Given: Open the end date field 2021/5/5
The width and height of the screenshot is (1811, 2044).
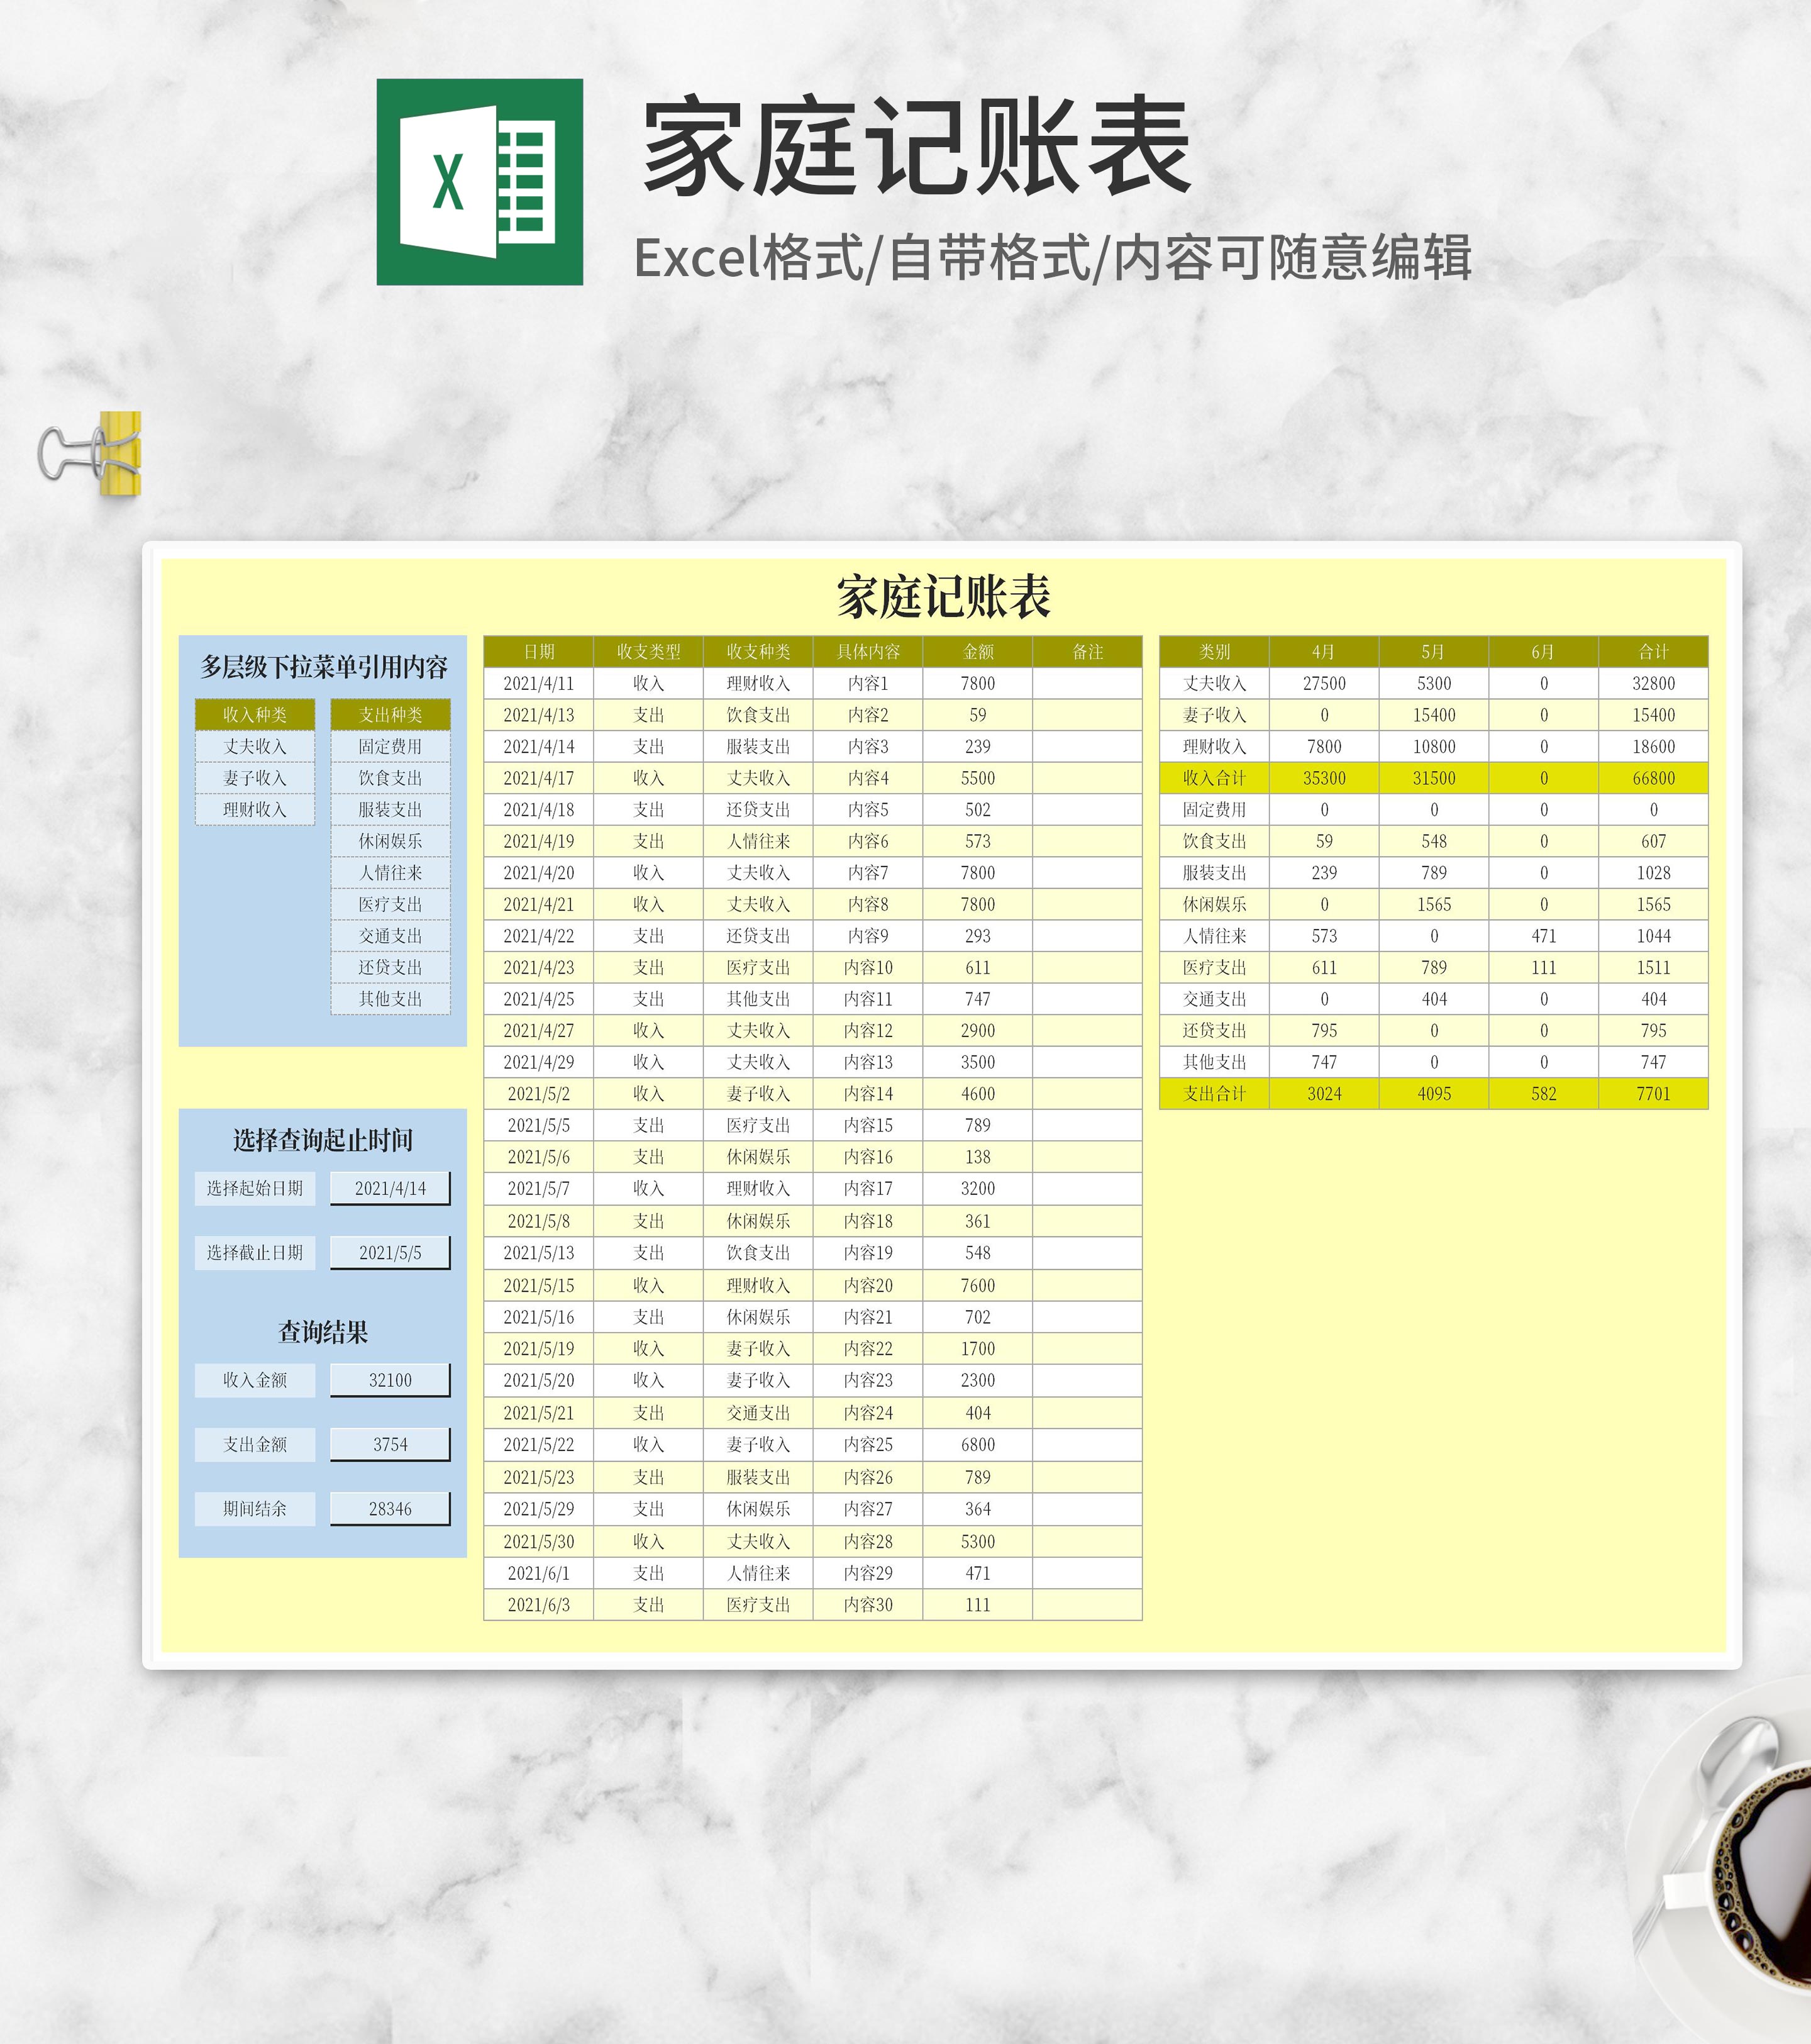Looking at the screenshot, I should tap(390, 1252).
